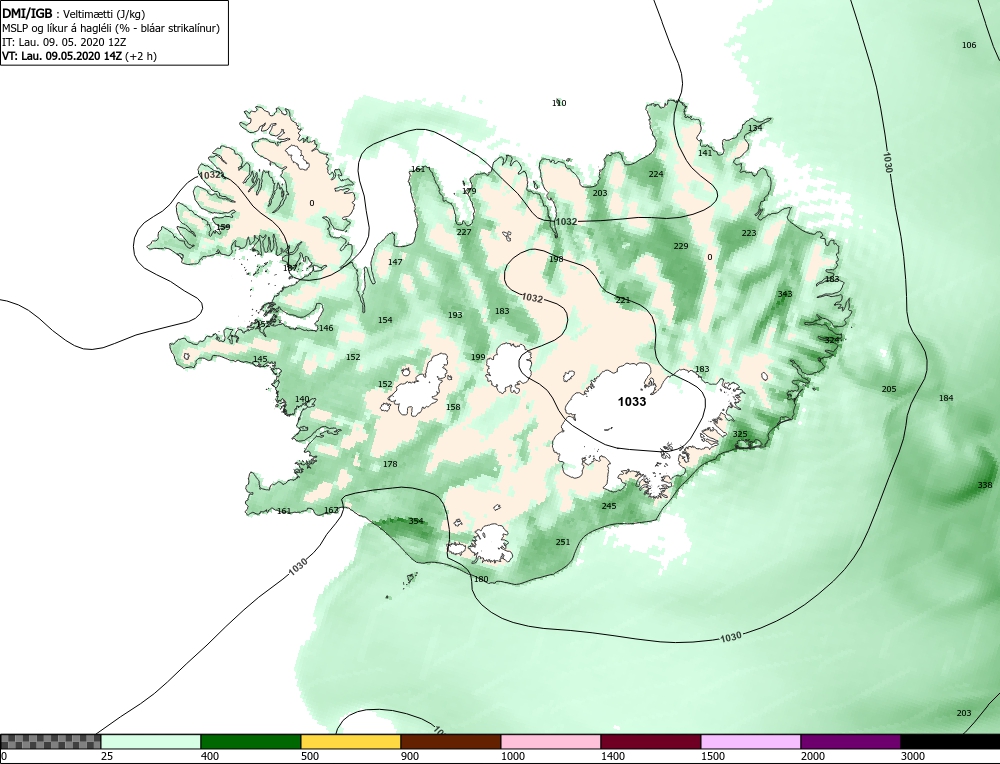Click the map value "251"
This screenshot has height=764, width=1000.
(562, 542)
